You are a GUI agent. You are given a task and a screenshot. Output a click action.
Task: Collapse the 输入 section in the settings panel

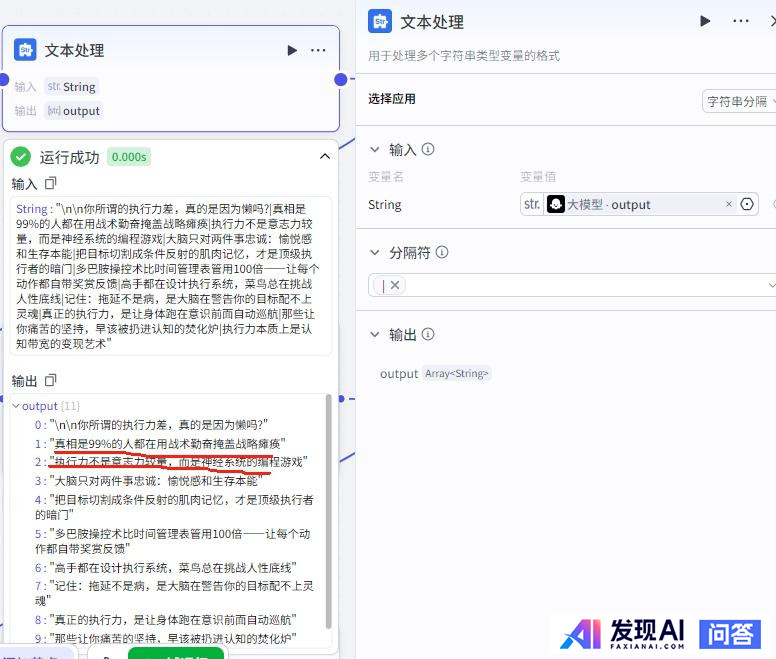pyautogui.click(x=375, y=149)
